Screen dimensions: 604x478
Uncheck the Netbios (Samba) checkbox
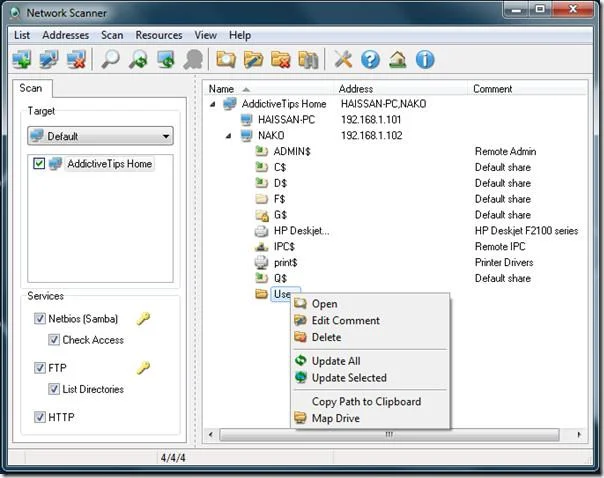[x=40, y=319]
